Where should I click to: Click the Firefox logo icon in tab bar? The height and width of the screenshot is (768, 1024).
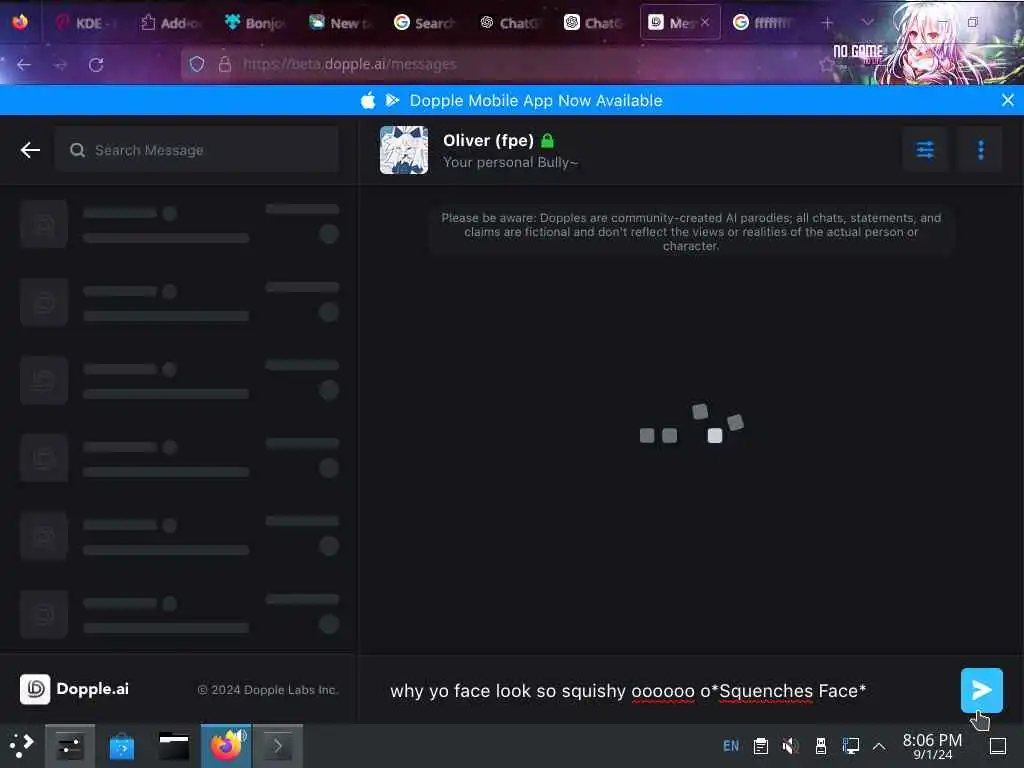(20, 22)
